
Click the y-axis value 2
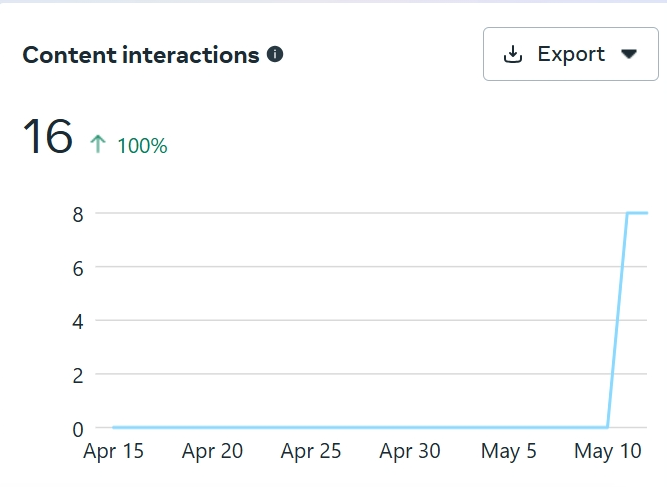click(76, 375)
